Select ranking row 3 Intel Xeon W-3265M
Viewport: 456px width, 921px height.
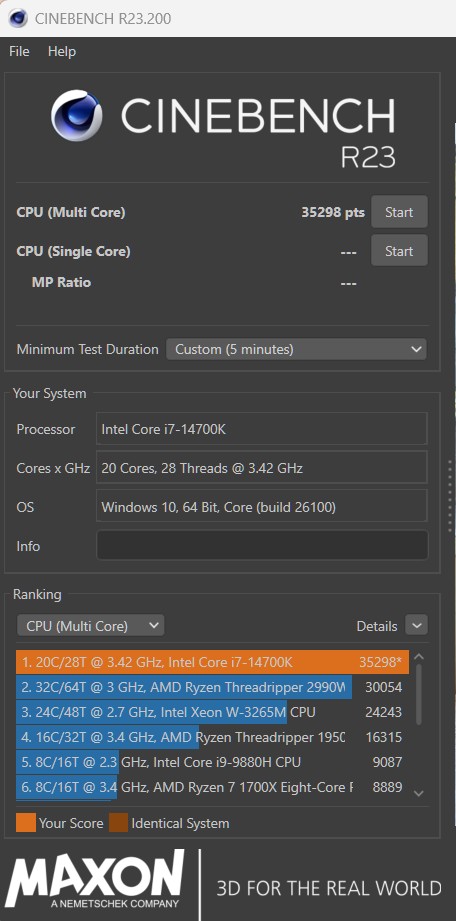pos(212,712)
